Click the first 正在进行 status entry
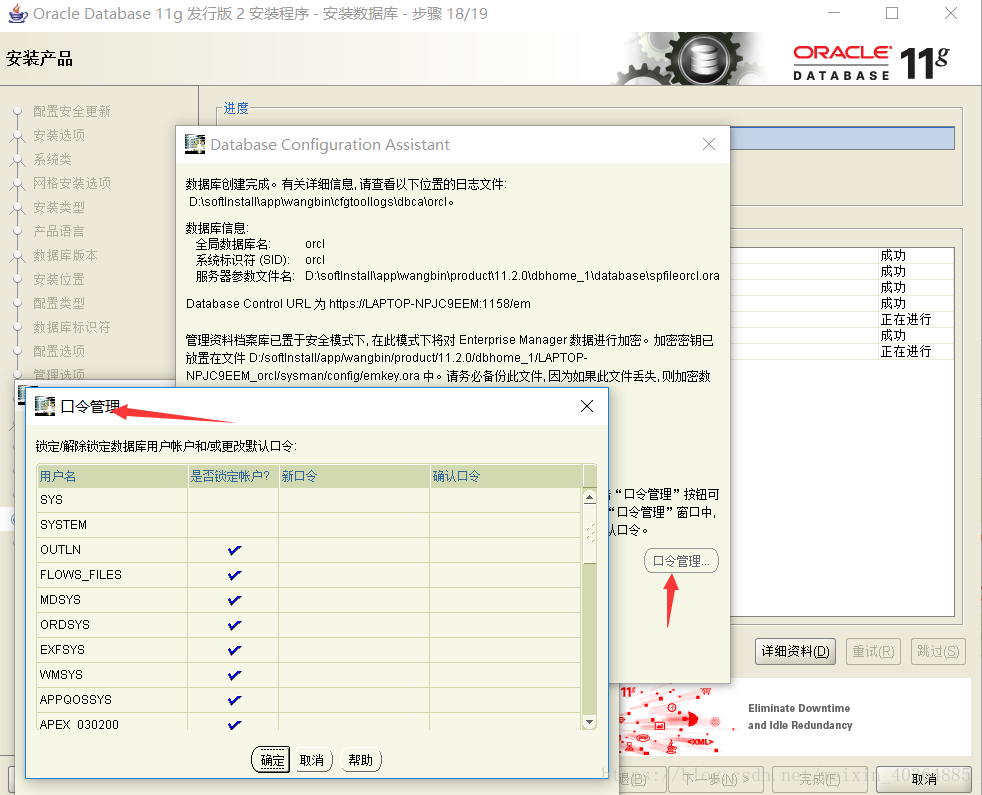The width and height of the screenshot is (982, 795). [x=906, y=320]
